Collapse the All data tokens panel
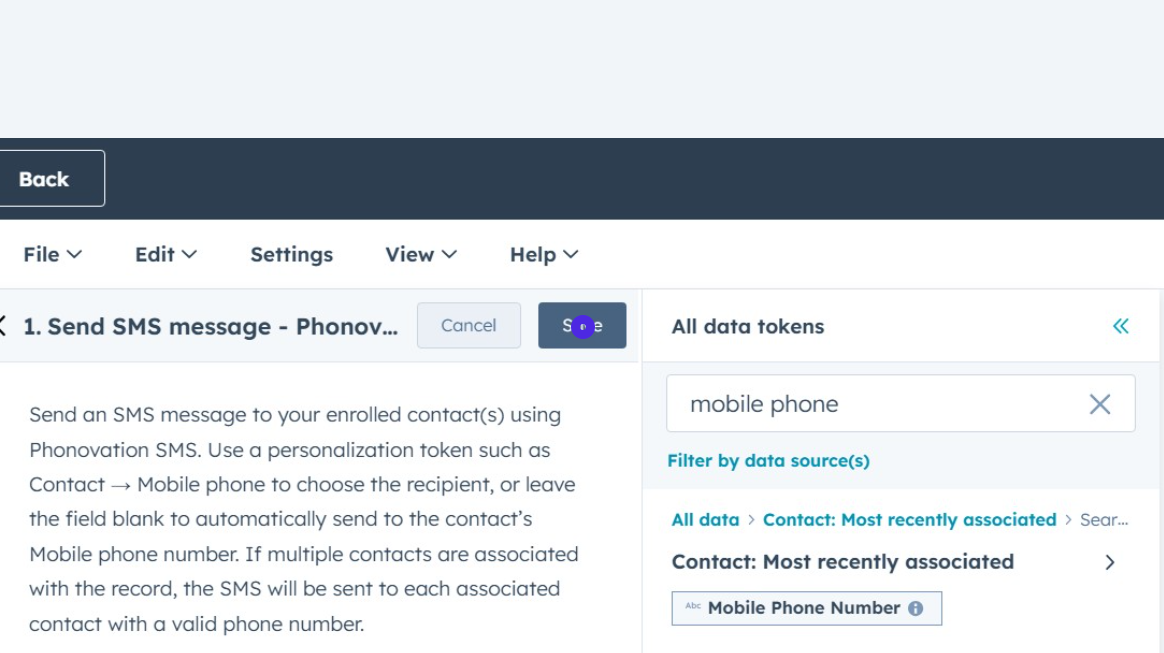This screenshot has height=653, width=1164. [1120, 326]
